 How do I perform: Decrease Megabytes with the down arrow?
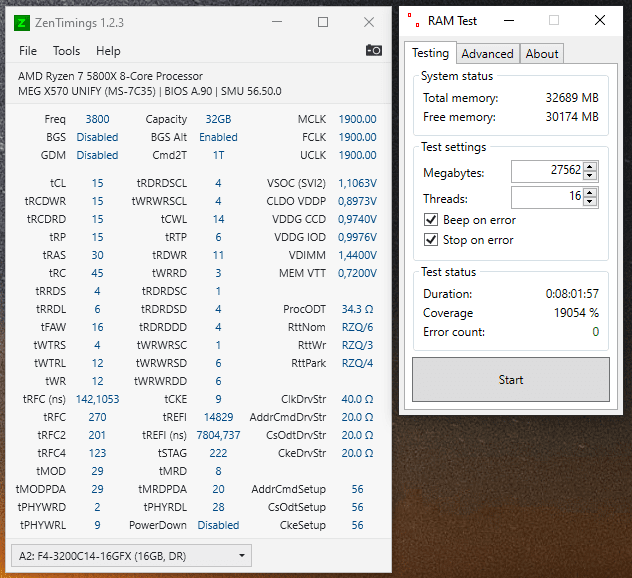click(x=590, y=175)
